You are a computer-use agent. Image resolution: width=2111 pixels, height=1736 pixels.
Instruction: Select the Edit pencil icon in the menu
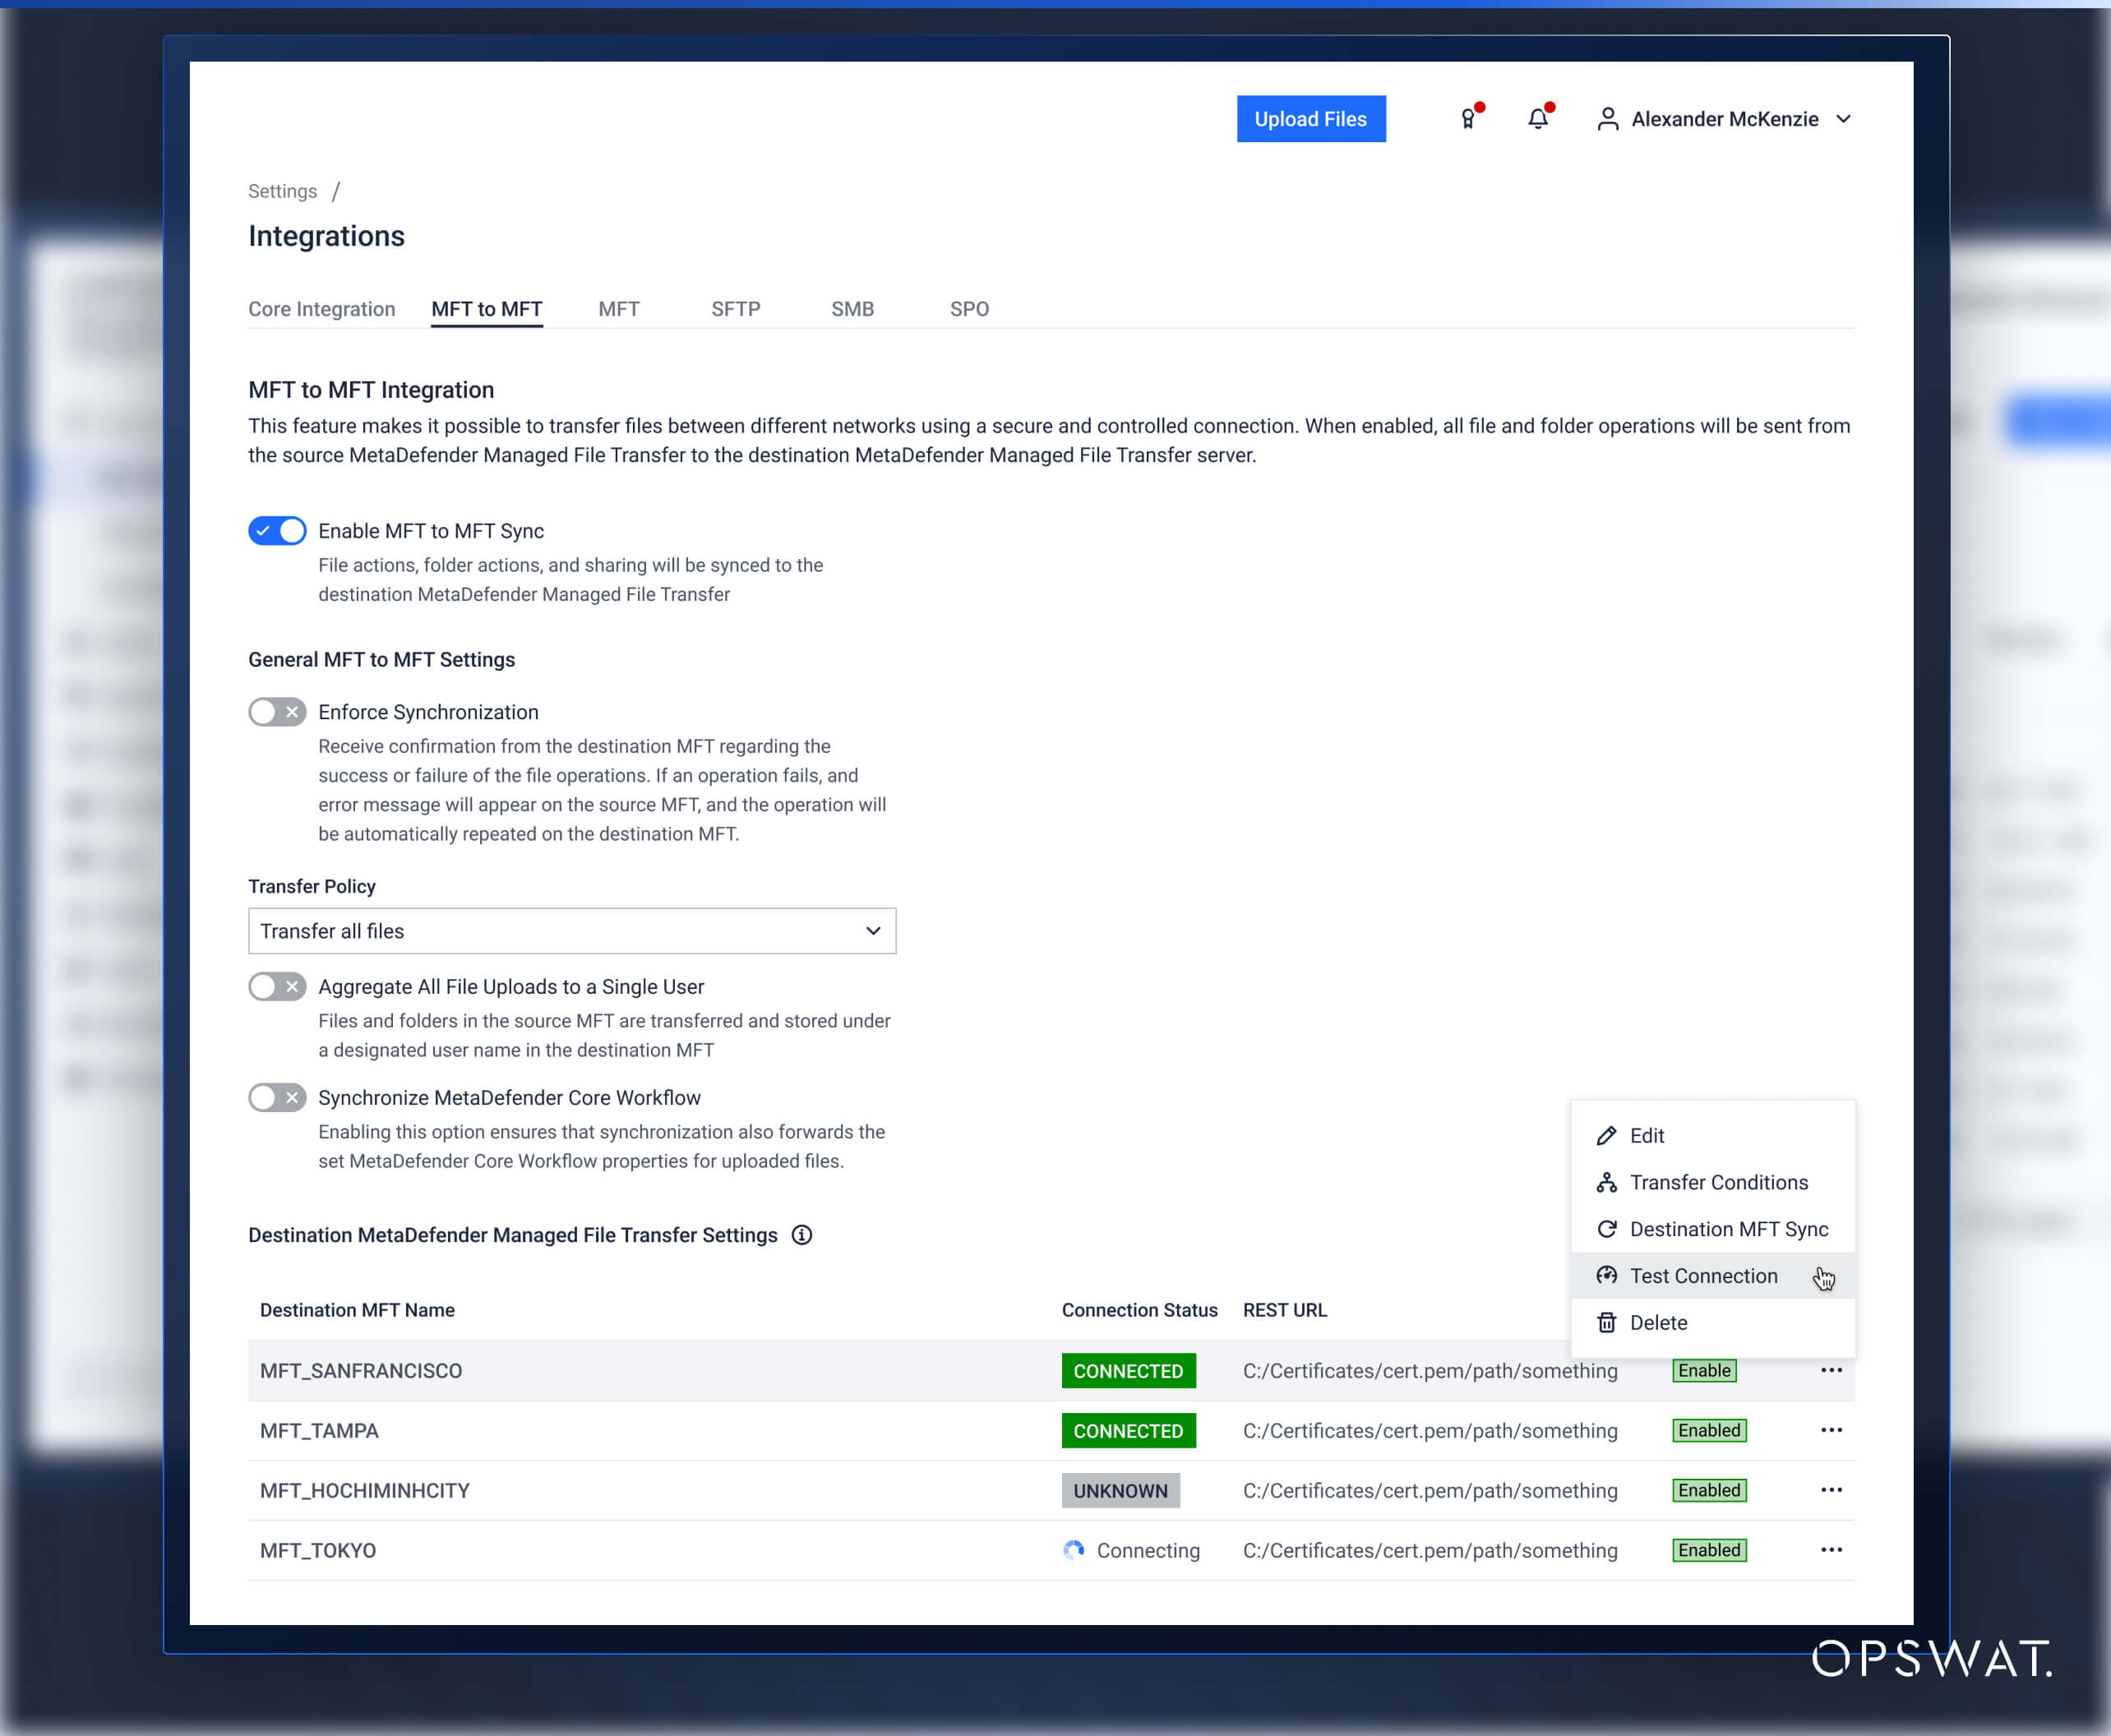[x=1607, y=1135]
